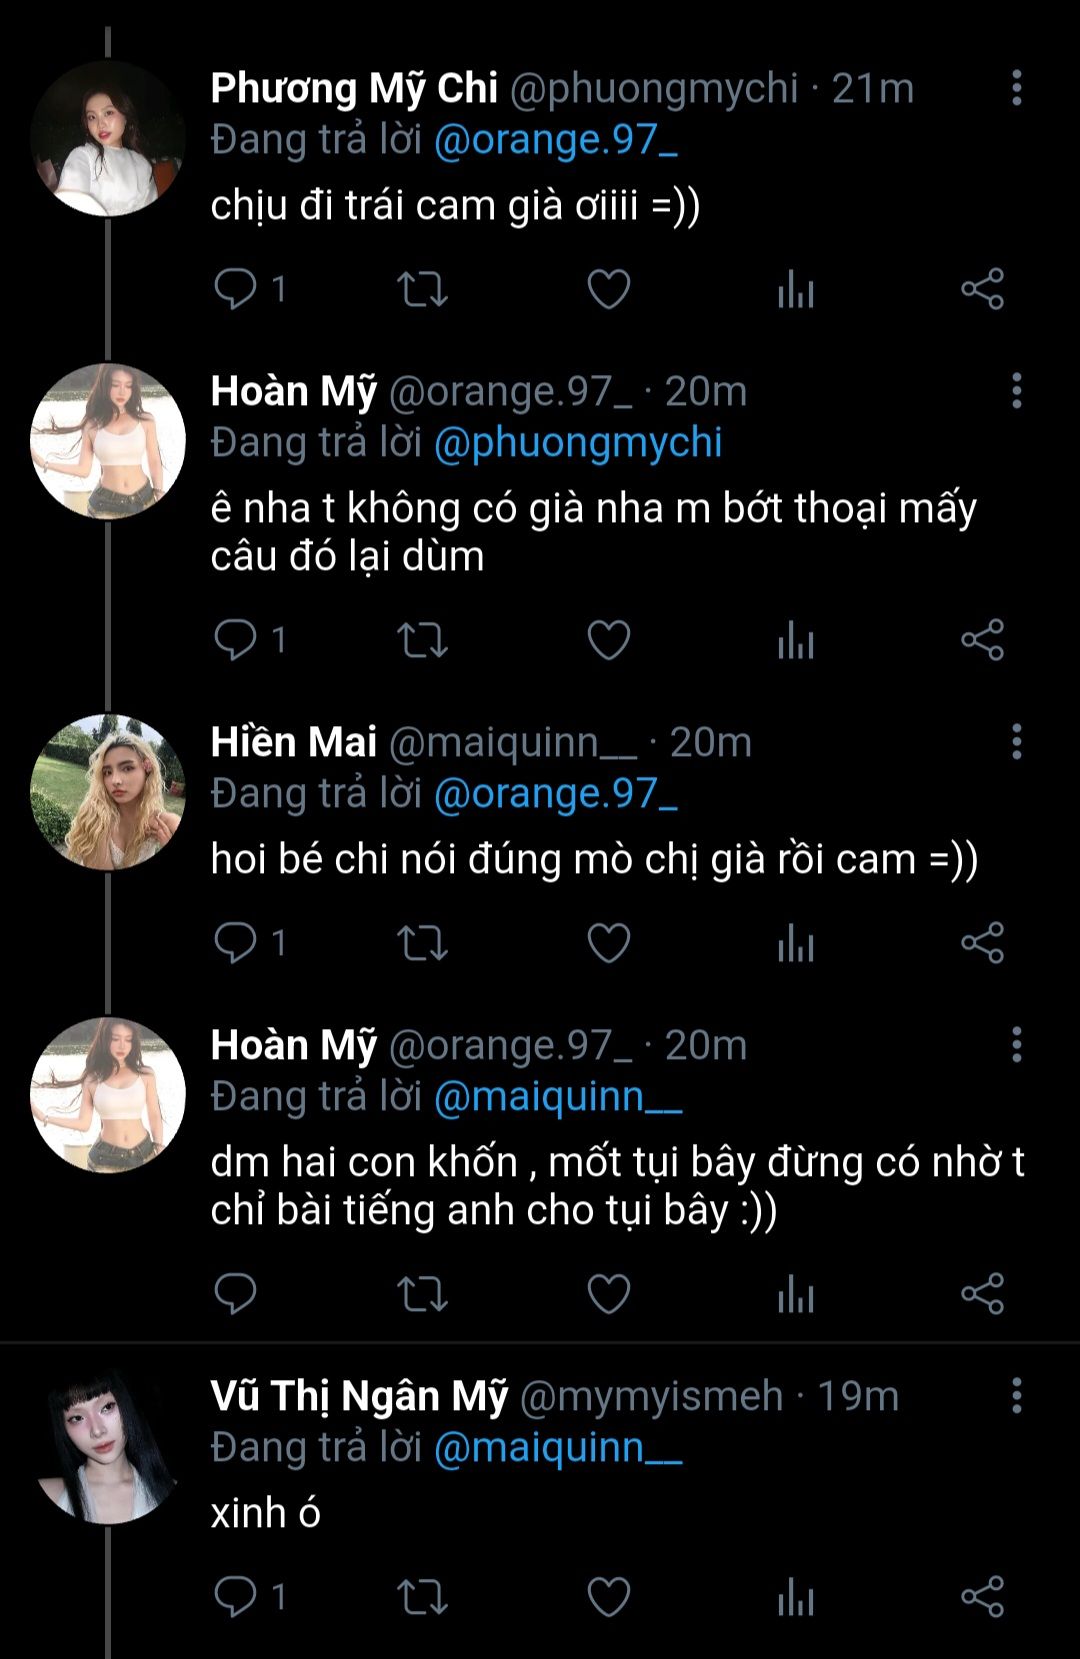Image resolution: width=1080 pixels, height=1659 pixels.
Task: Open more options for Phương Mỹ Chi's tweet
Action: (x=1016, y=88)
